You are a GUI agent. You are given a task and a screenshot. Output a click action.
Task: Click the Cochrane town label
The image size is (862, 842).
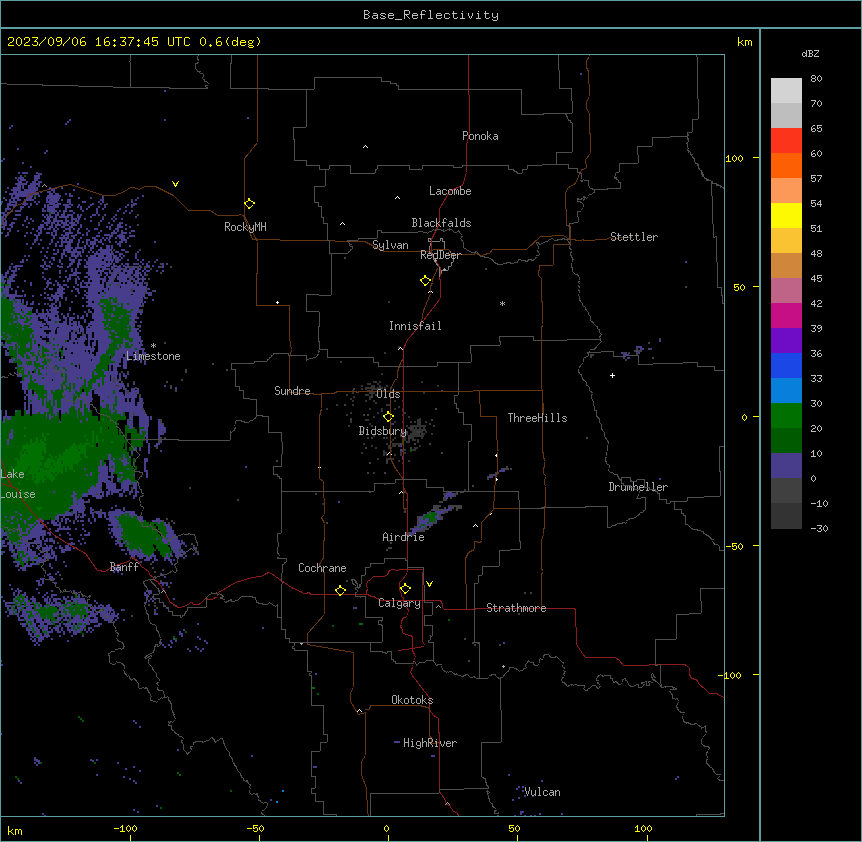pos(322,568)
